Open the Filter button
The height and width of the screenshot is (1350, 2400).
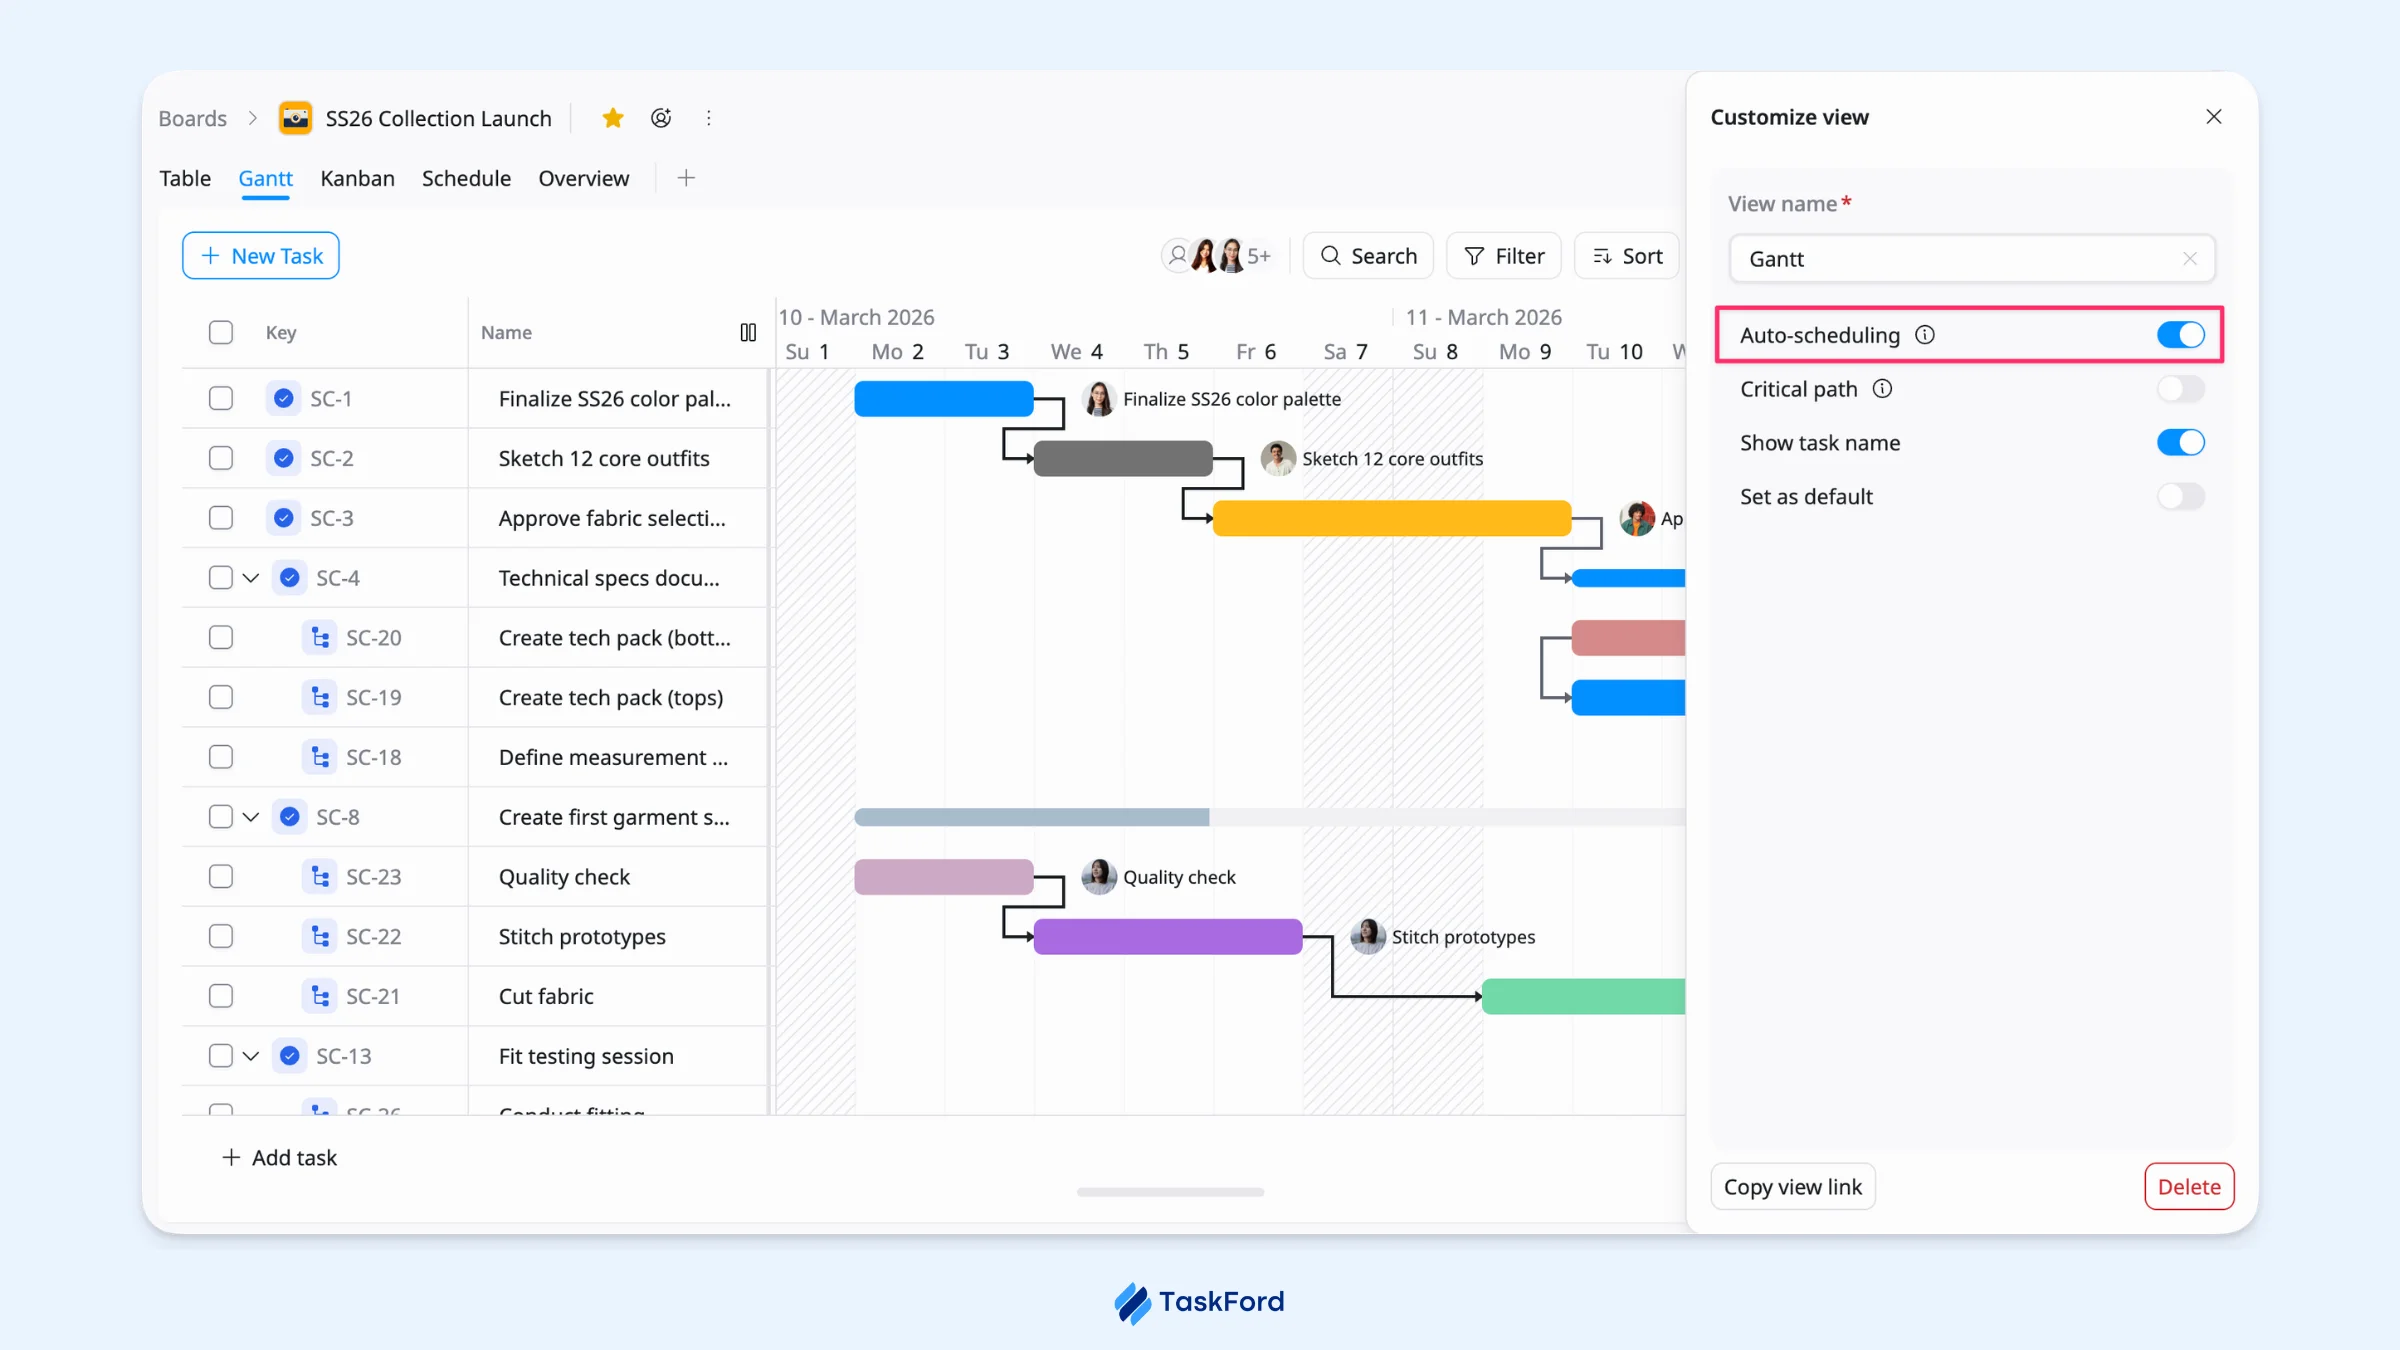click(x=1504, y=256)
